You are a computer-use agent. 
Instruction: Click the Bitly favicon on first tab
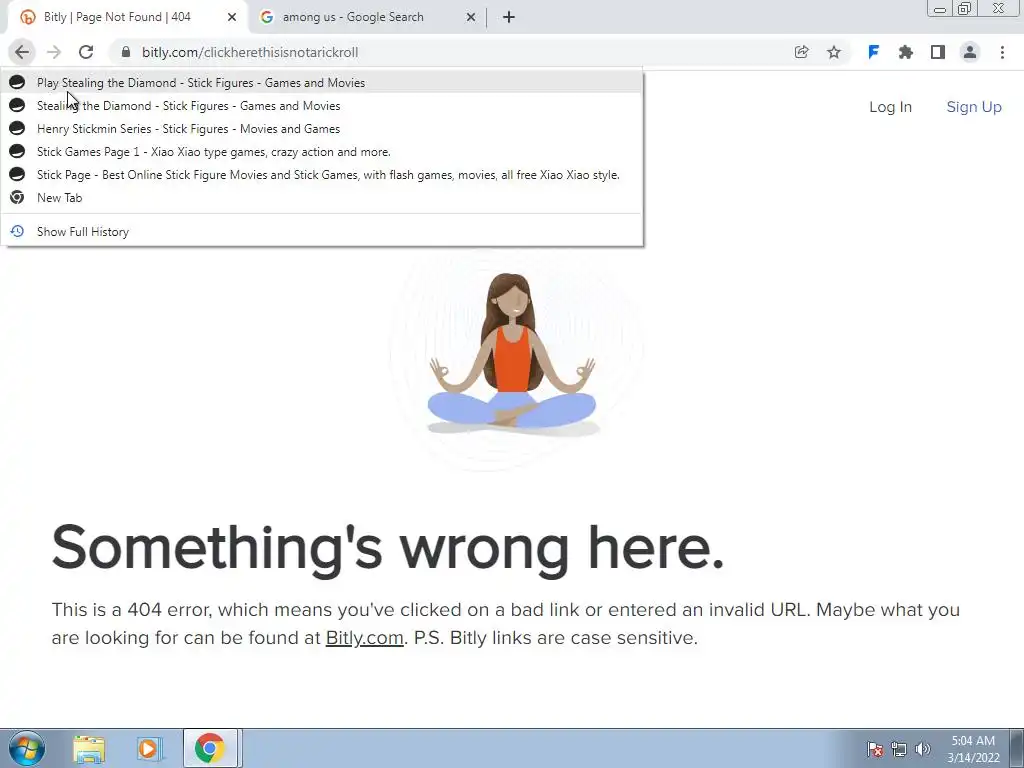[x=27, y=17]
